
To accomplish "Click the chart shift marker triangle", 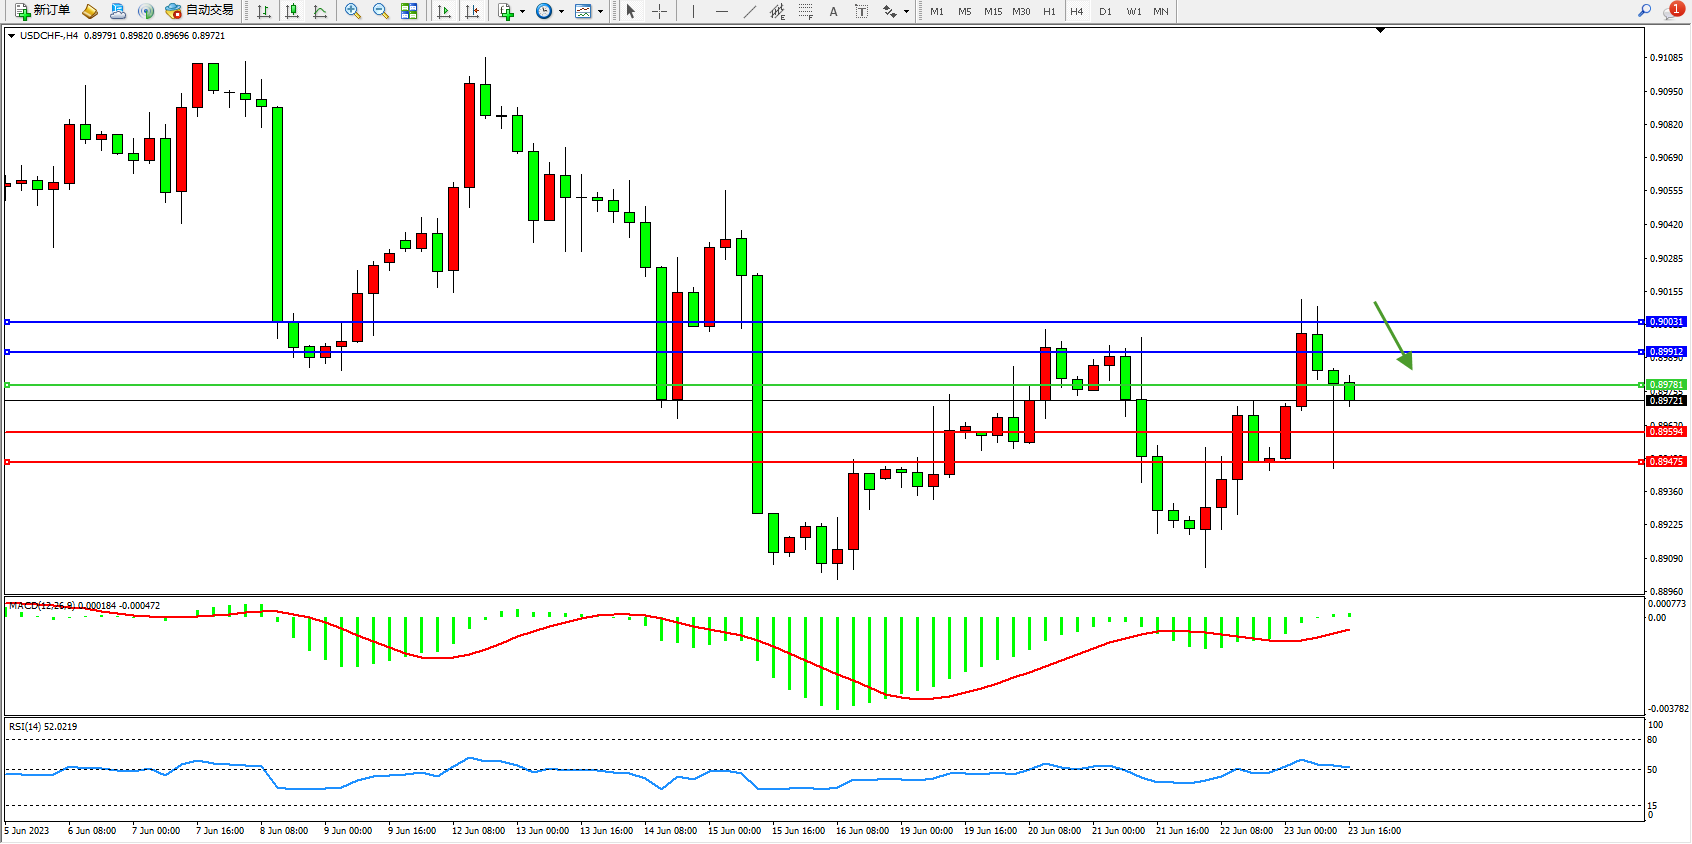I will point(1380,31).
